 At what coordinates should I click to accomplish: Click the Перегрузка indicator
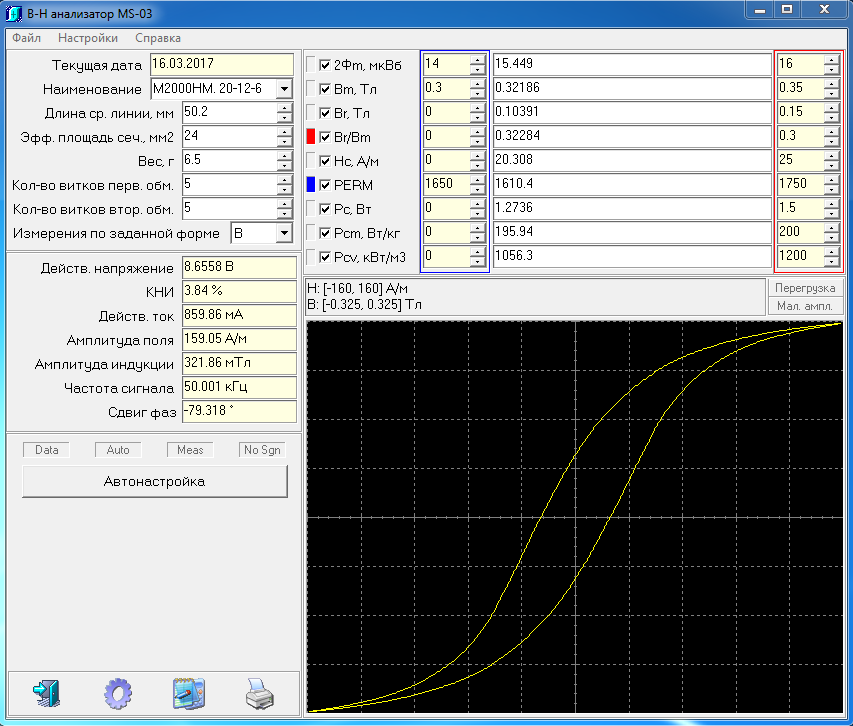point(805,288)
